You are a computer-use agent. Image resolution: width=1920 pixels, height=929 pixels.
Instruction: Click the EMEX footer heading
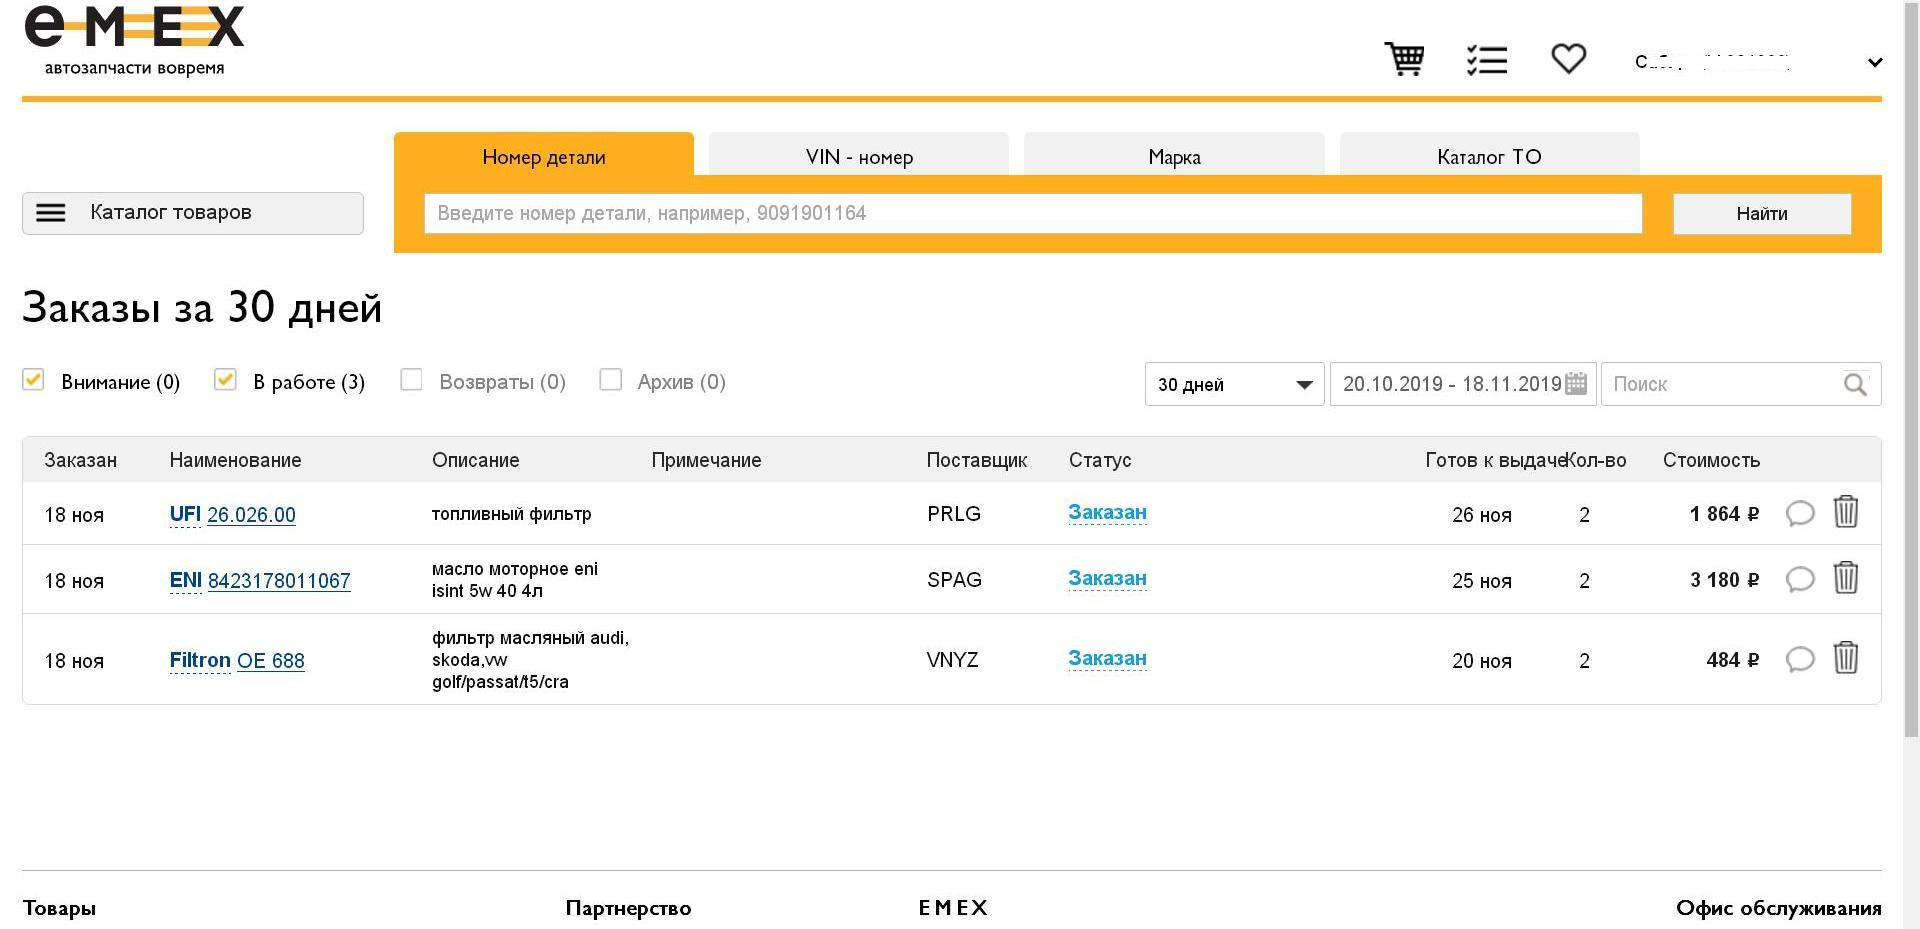[953, 908]
